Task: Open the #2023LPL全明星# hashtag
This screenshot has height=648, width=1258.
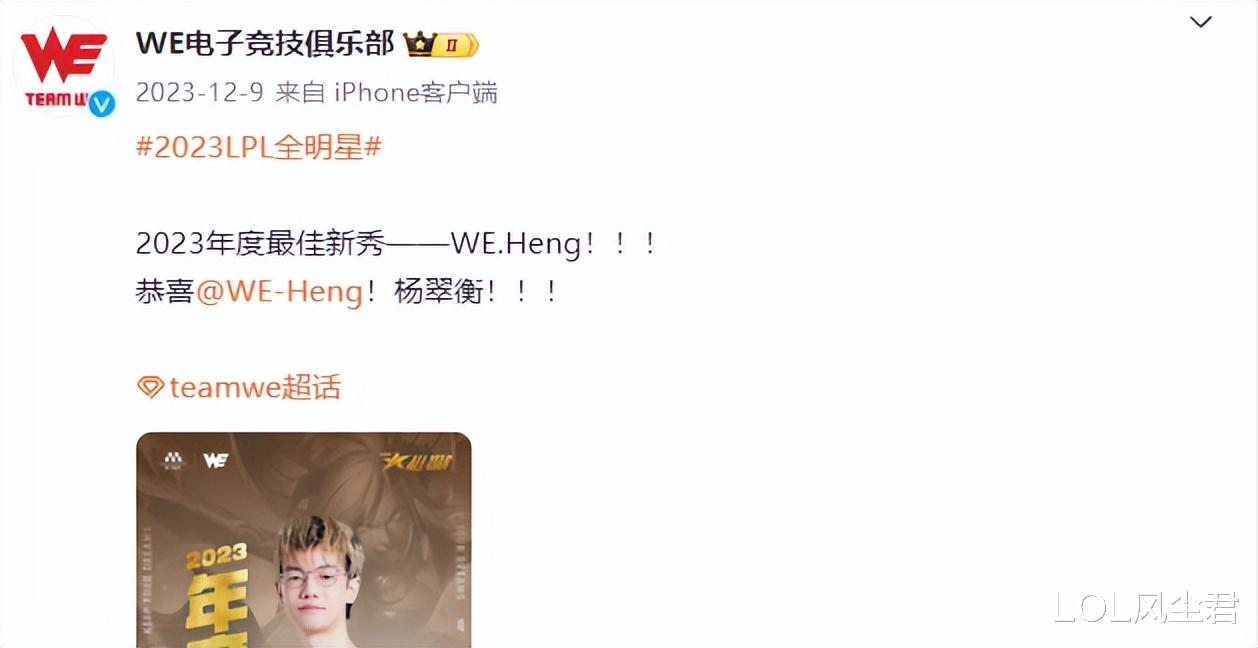Action: [x=259, y=147]
